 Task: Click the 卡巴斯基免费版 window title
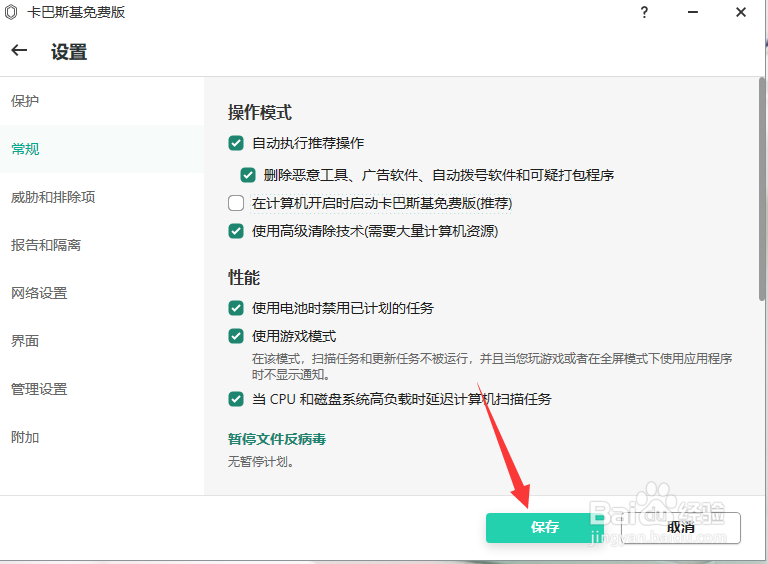(x=76, y=12)
